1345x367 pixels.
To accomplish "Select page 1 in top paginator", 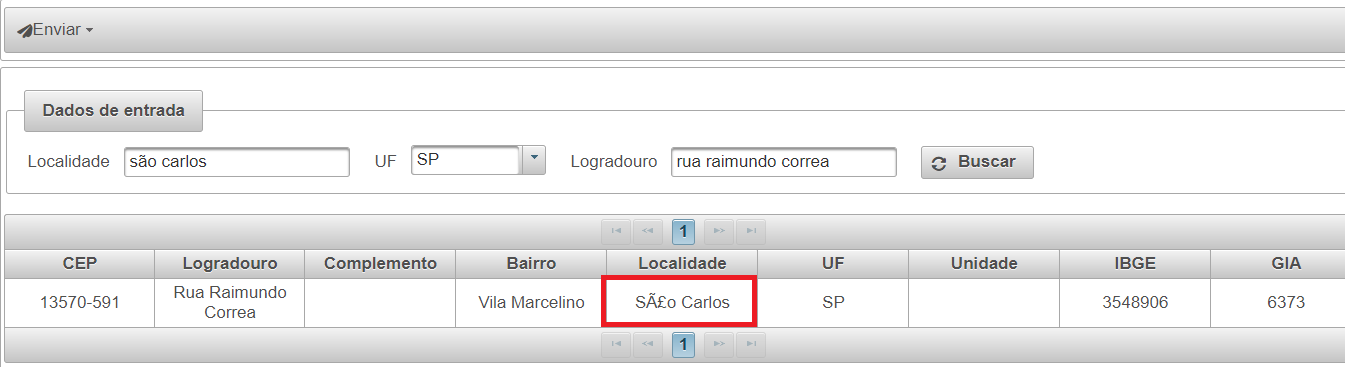I will 683,232.
